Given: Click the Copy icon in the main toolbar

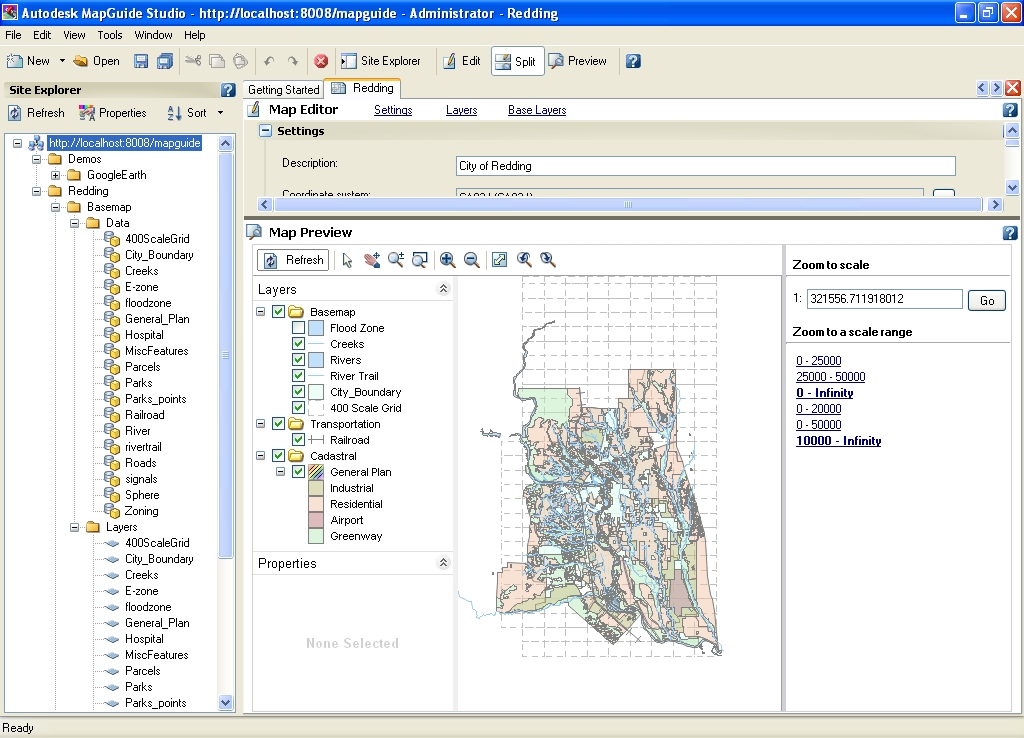Looking at the screenshot, I should coord(217,61).
